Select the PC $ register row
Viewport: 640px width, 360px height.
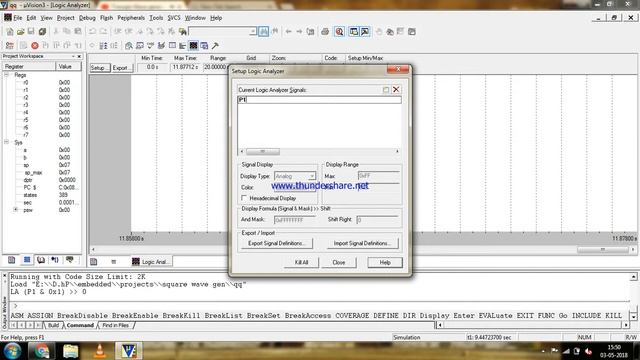pyautogui.click(x=43, y=187)
